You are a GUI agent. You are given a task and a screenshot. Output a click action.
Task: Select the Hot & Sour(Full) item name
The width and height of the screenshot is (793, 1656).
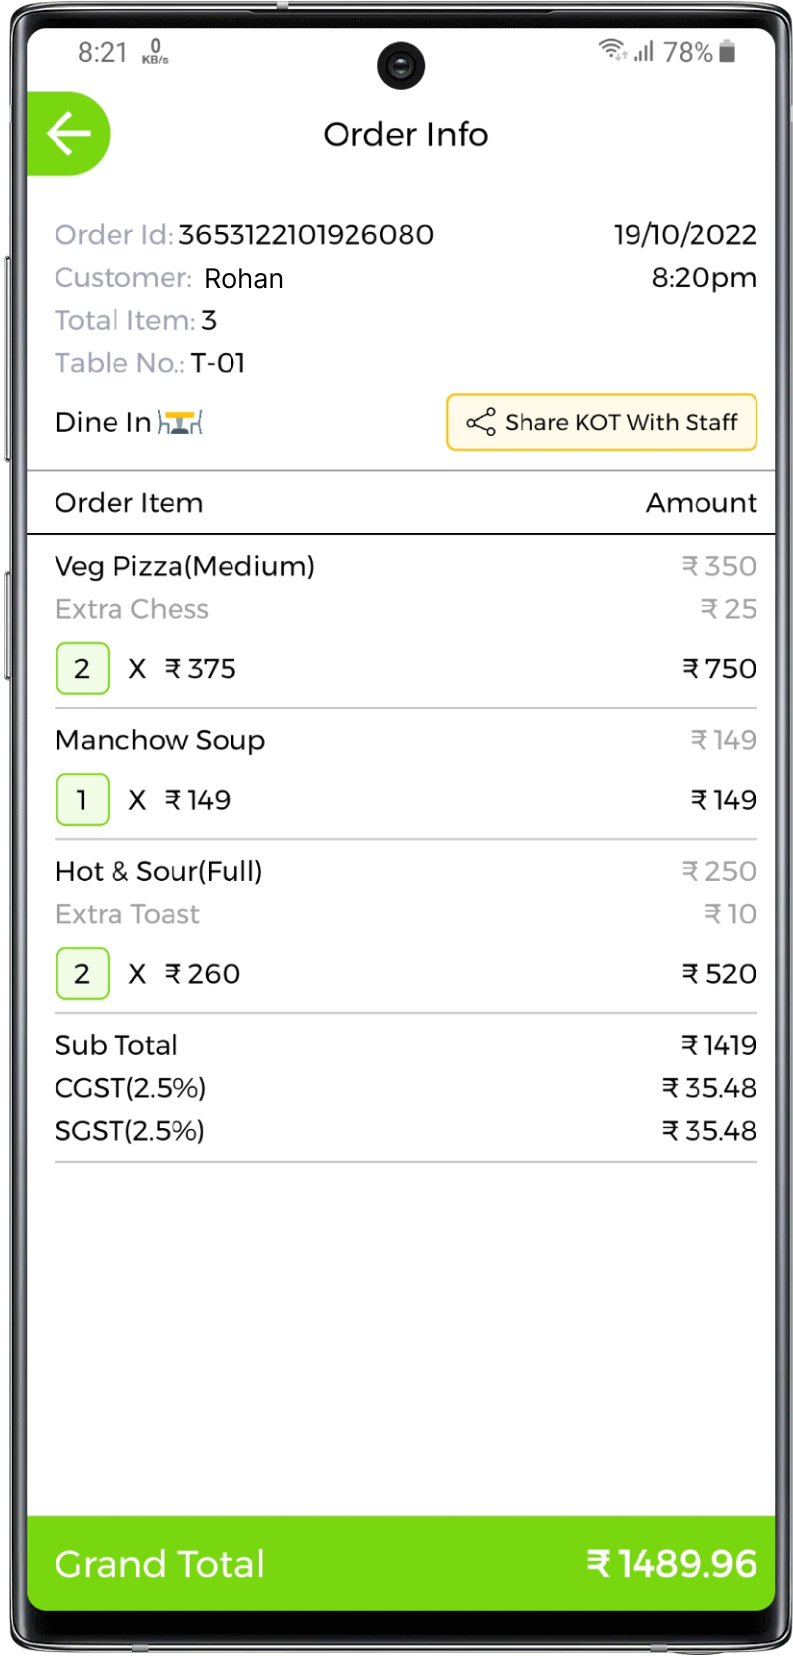pyautogui.click(x=158, y=871)
